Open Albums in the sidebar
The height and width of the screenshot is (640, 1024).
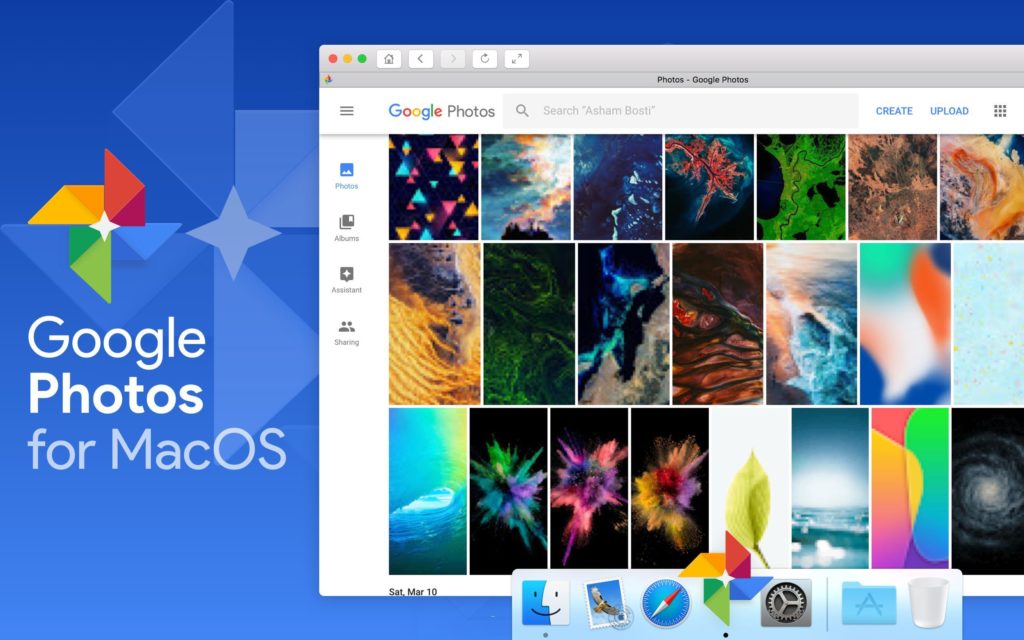coord(347,228)
